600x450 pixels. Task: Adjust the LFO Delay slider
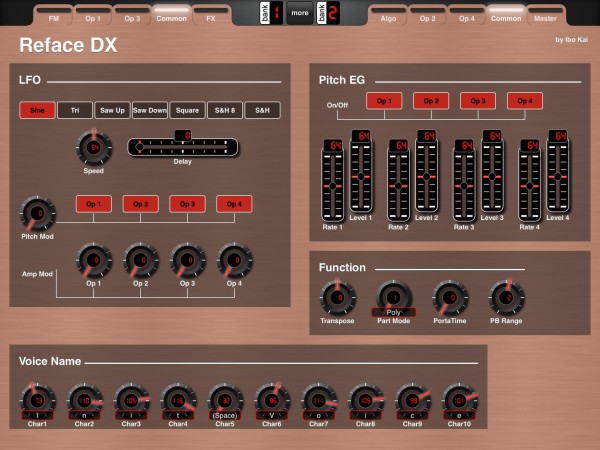[183, 147]
